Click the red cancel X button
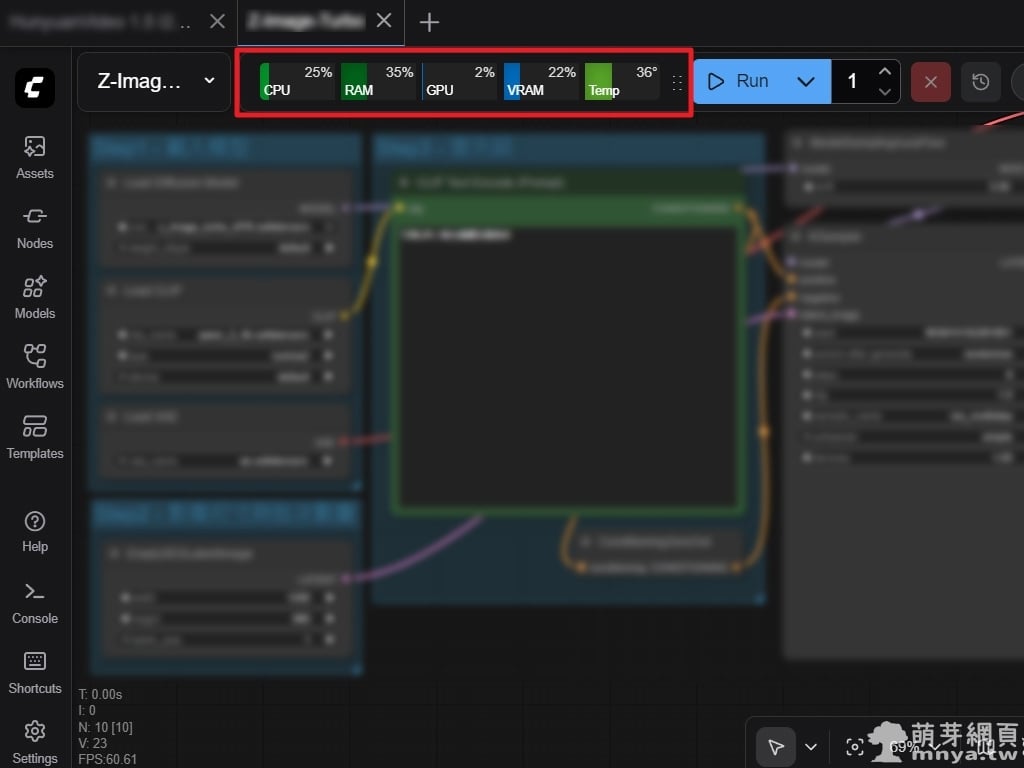1024x768 pixels. pos(930,82)
